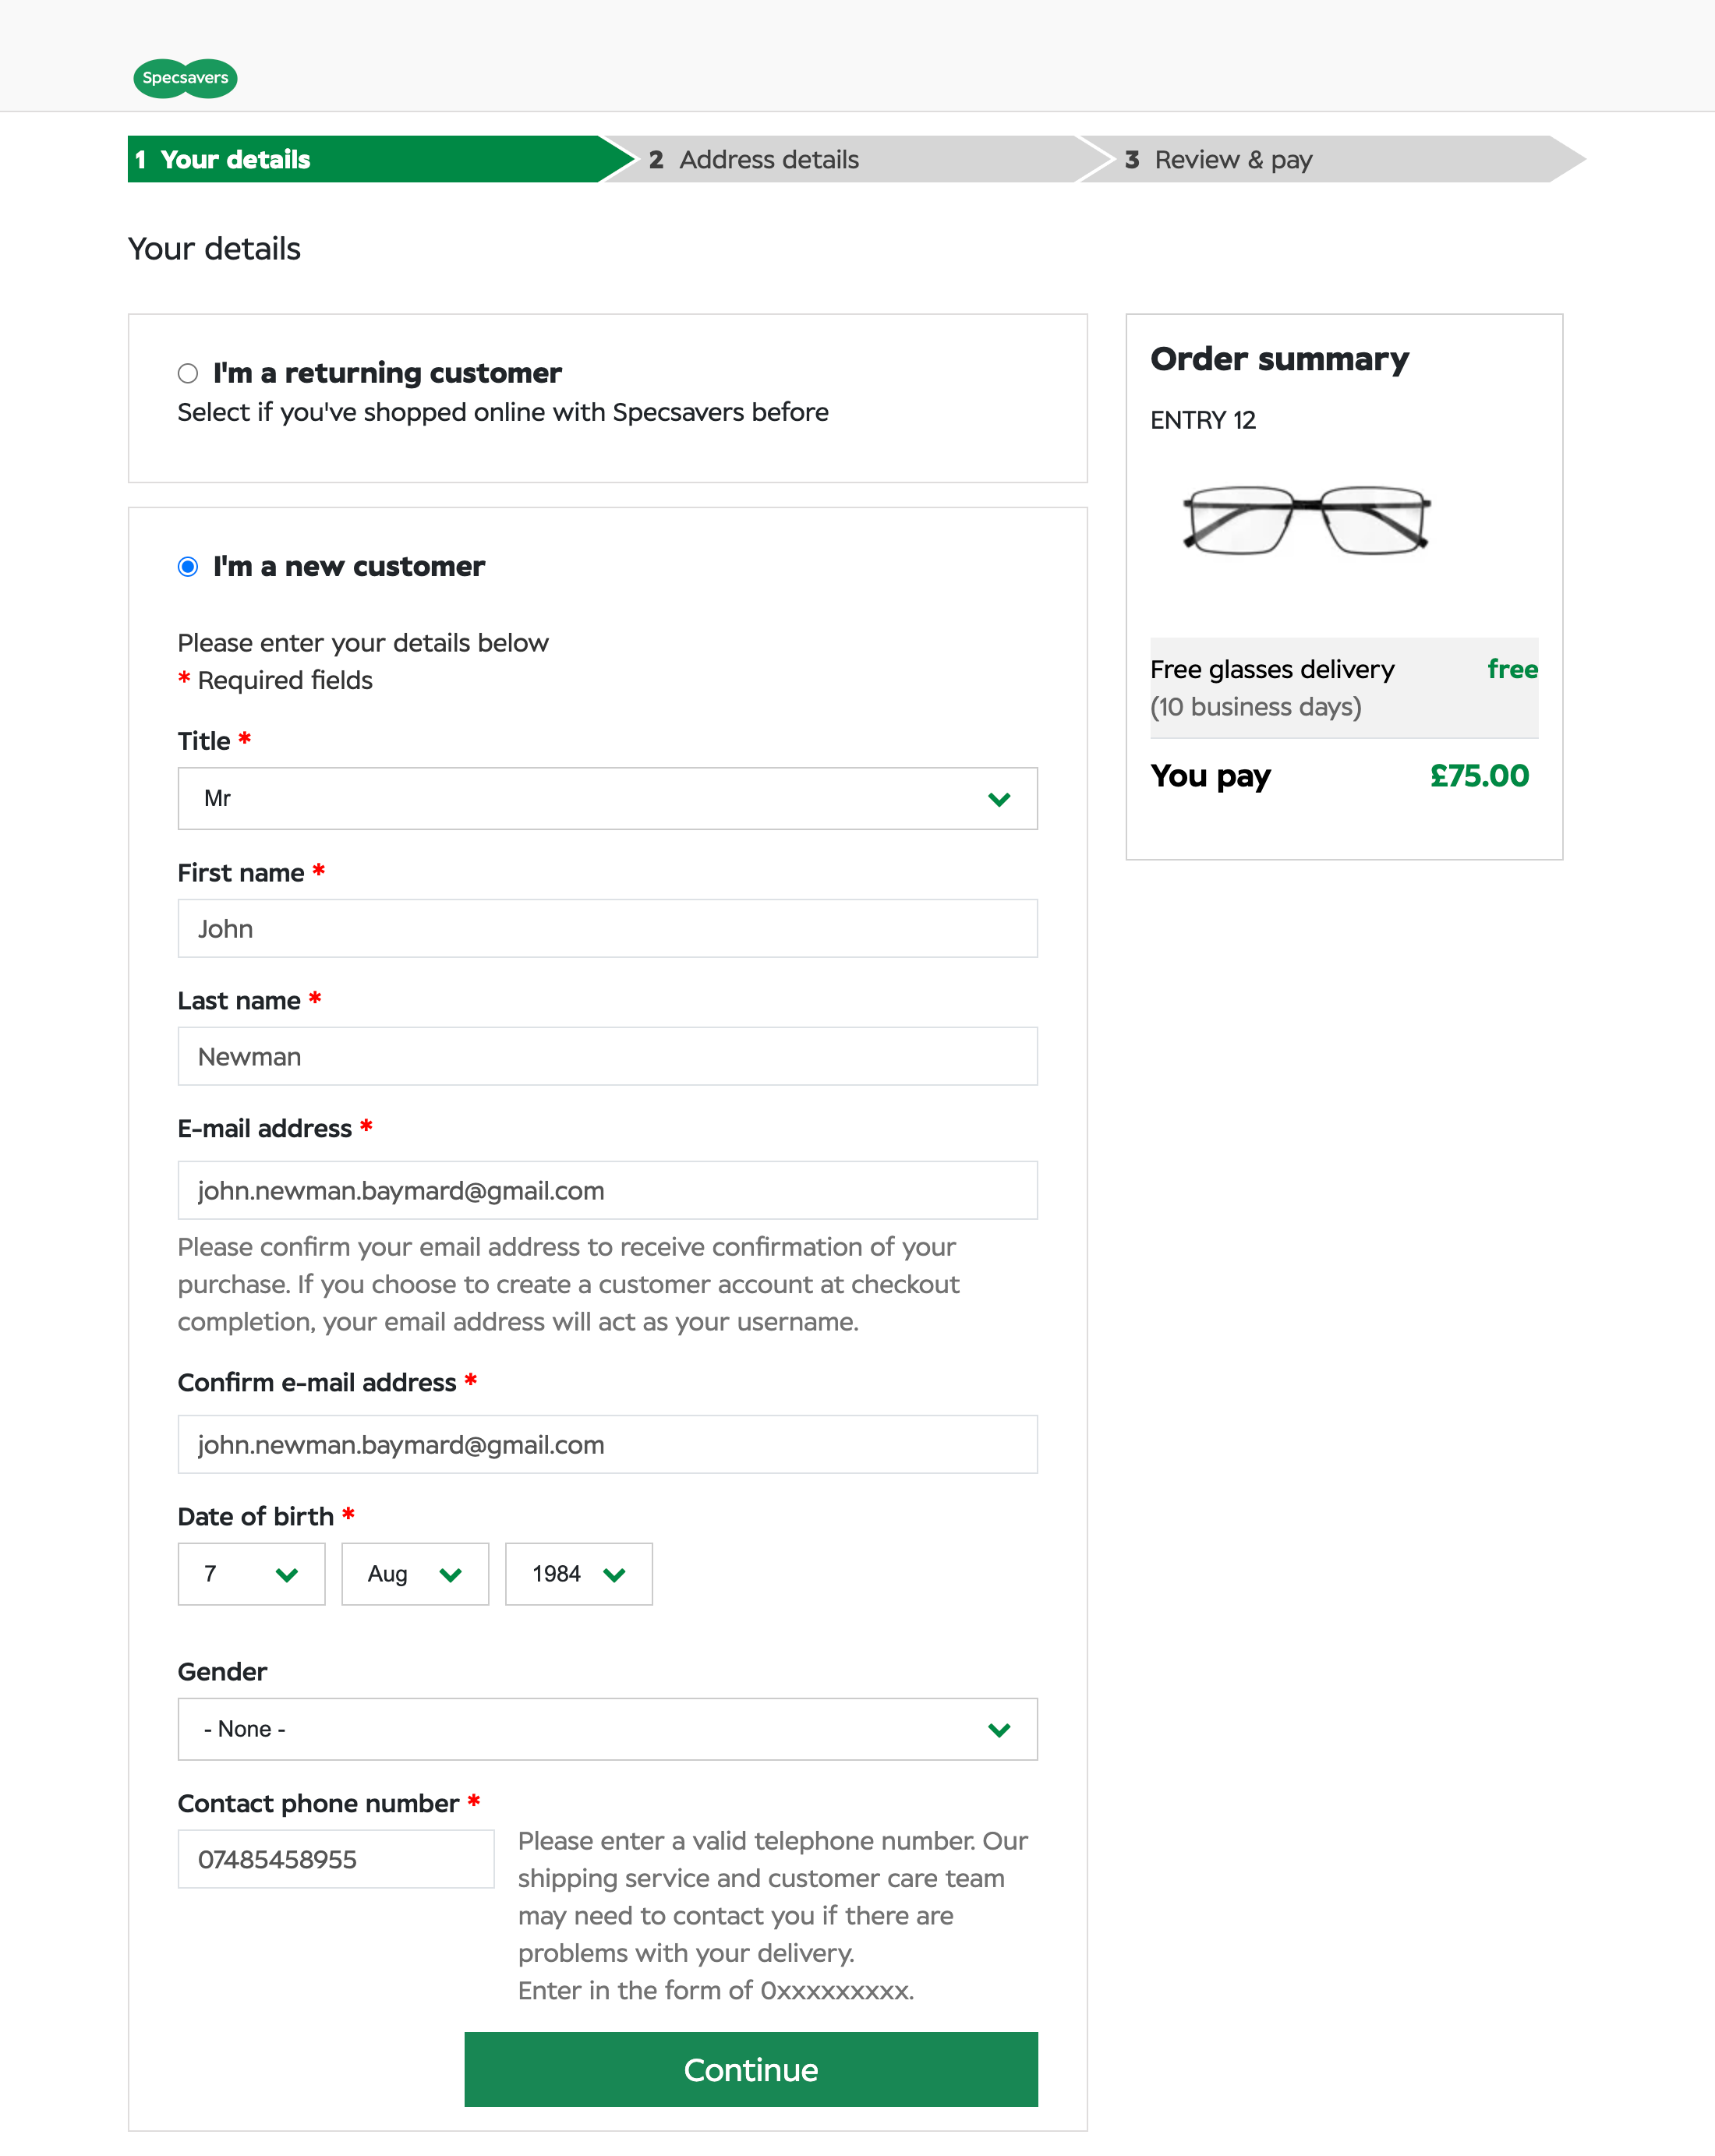Select the new customer radio button

pyautogui.click(x=187, y=566)
